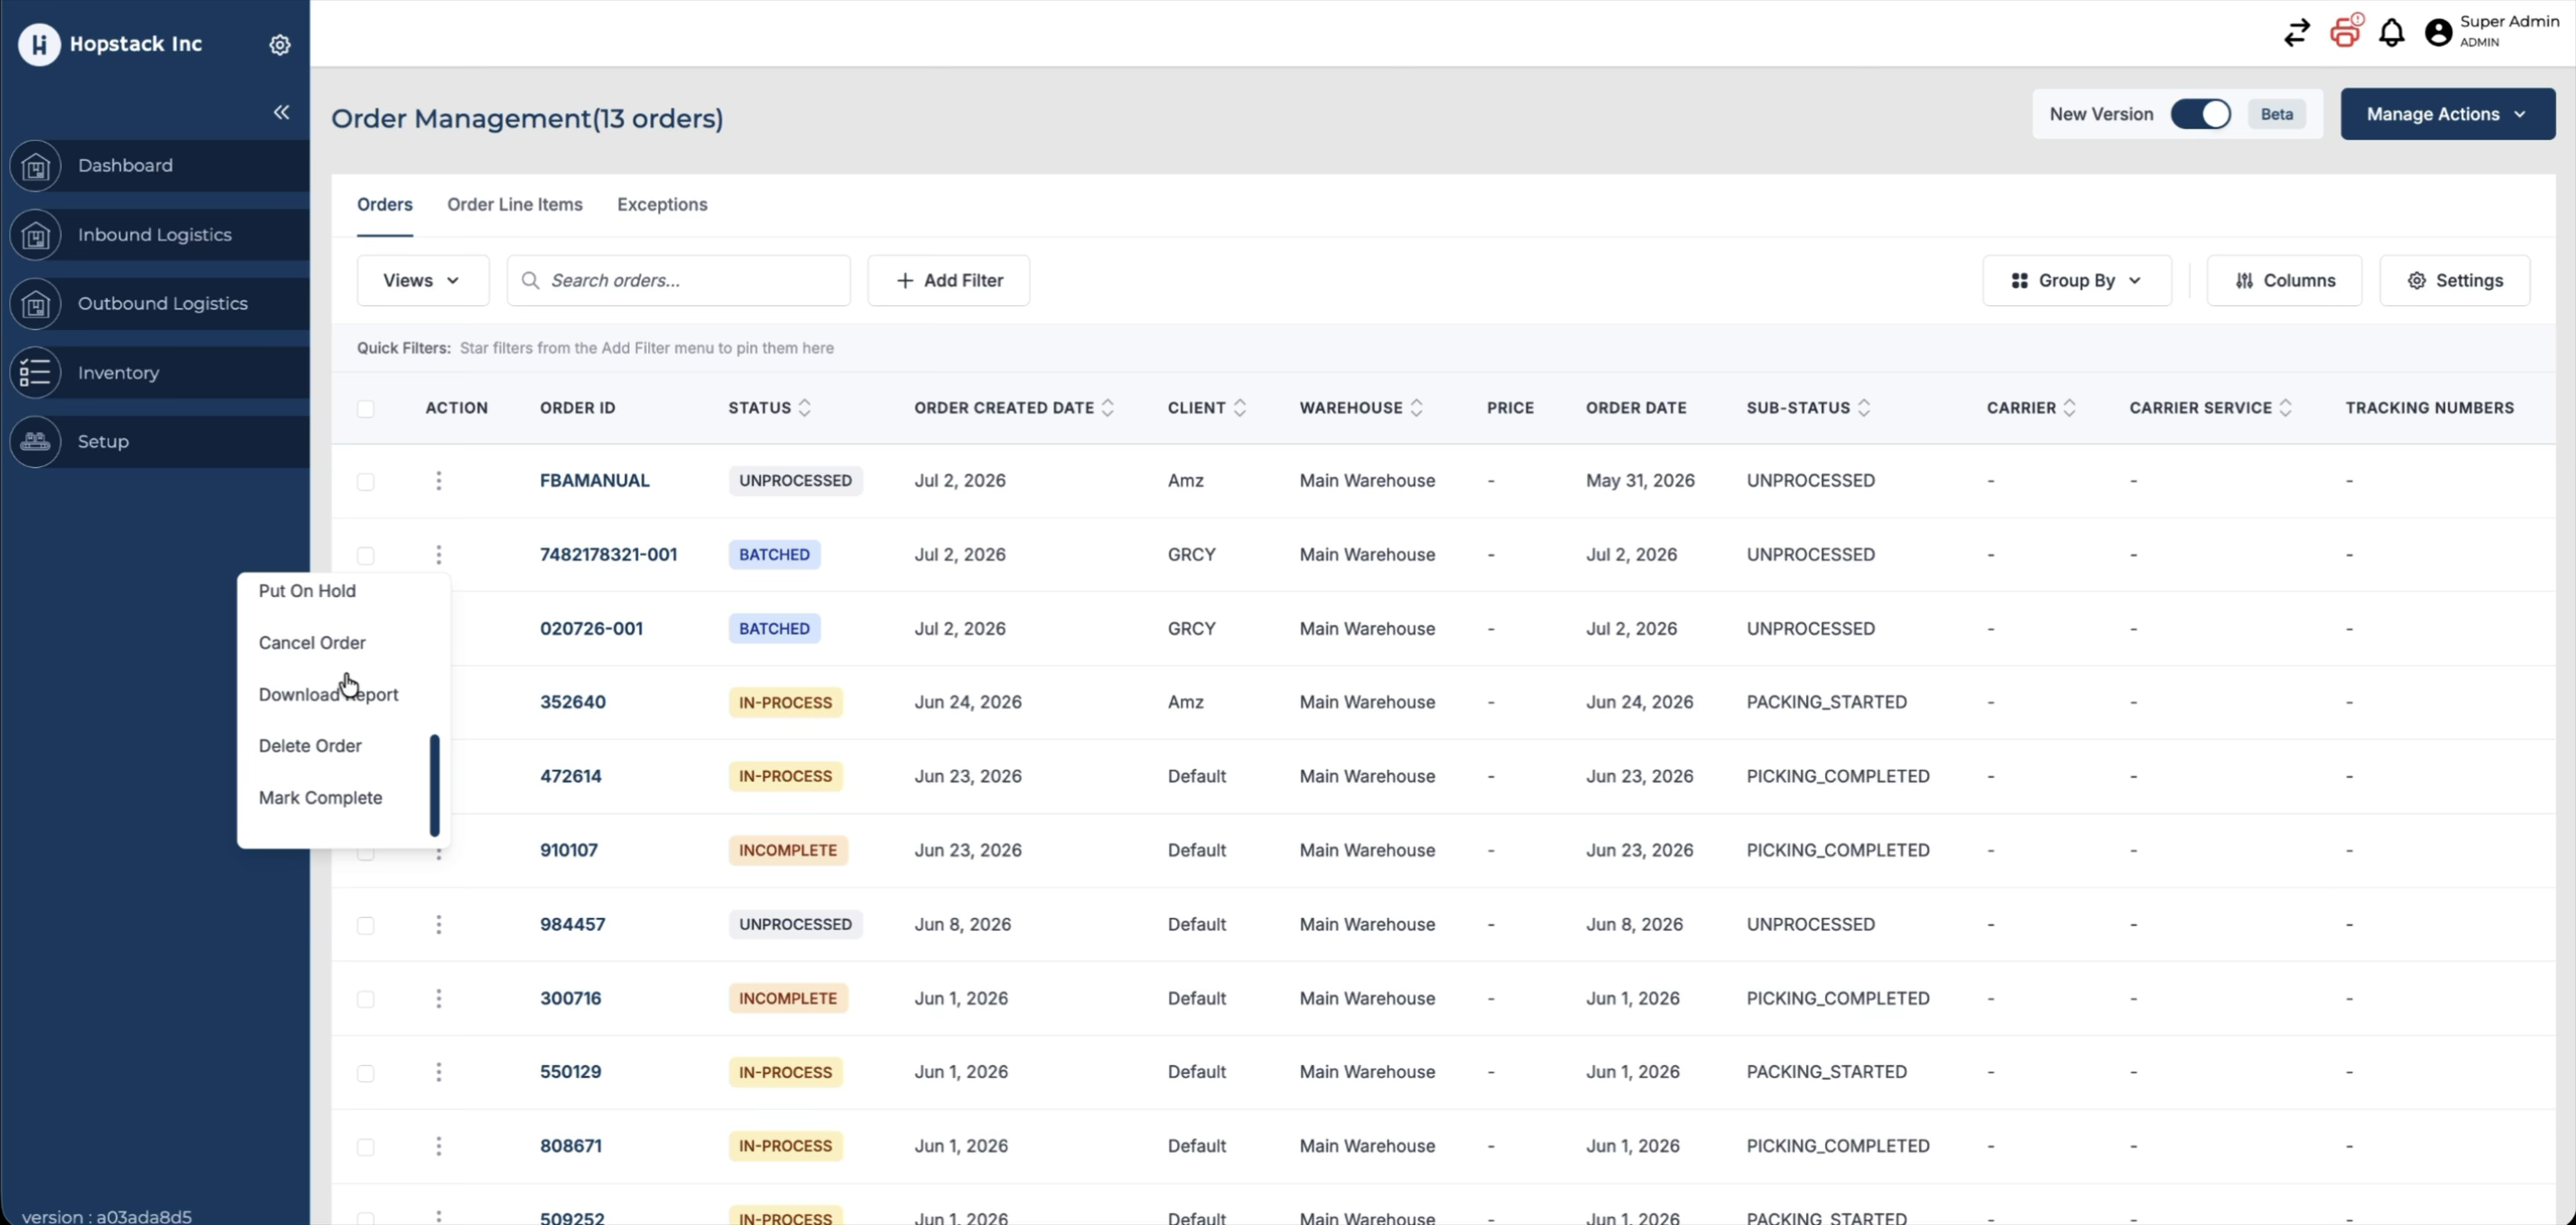Sort by Carrier column arrows
Screen dimensions: 2576x1225
coord(2070,408)
